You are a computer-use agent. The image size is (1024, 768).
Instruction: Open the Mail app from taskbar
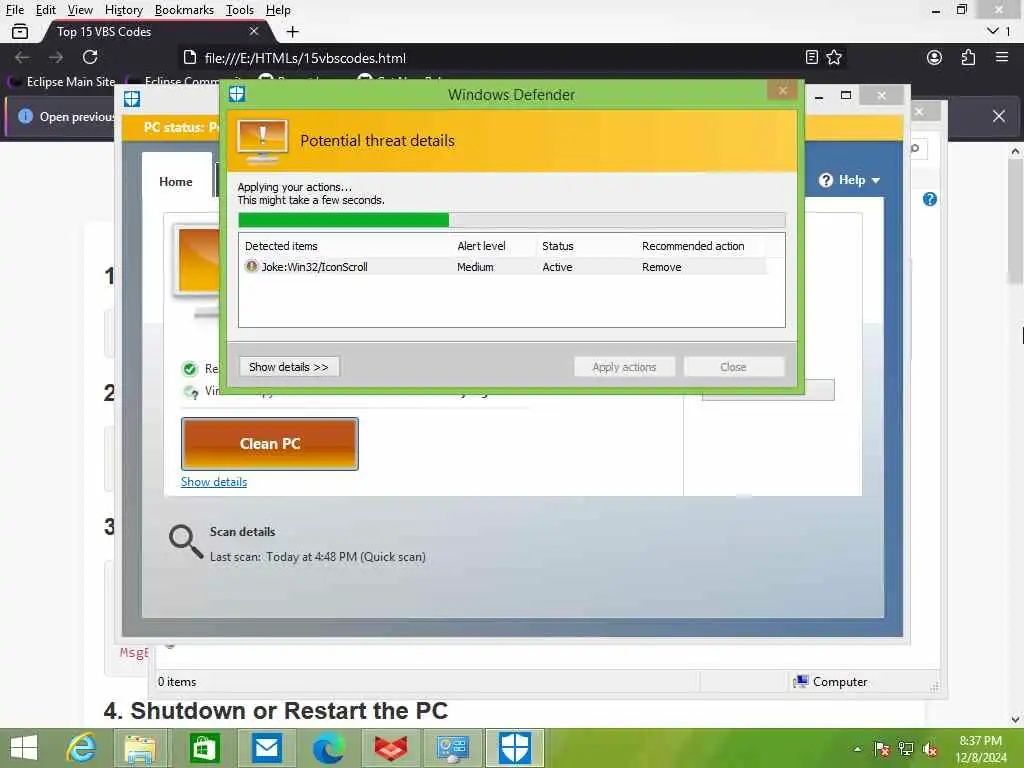pos(266,748)
